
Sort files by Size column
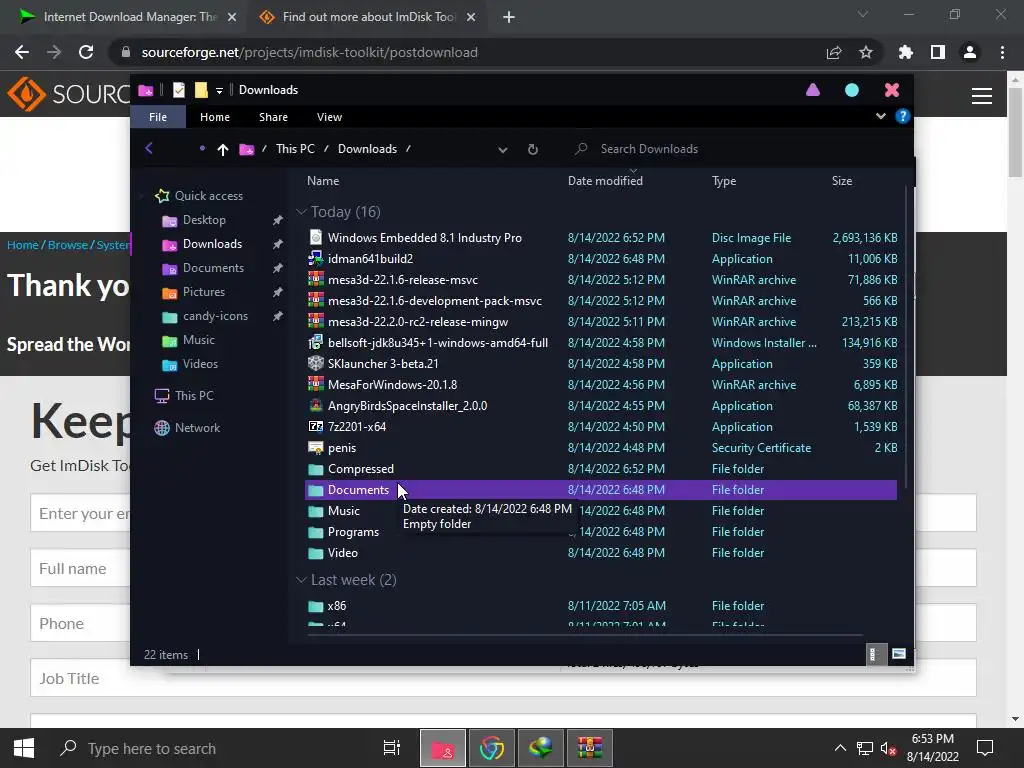point(842,181)
